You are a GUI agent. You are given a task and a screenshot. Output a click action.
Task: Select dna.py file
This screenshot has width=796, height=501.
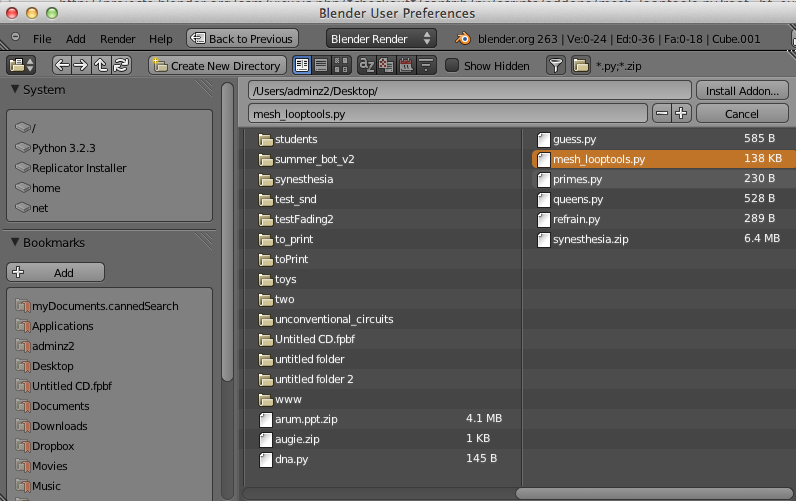[383, 459]
